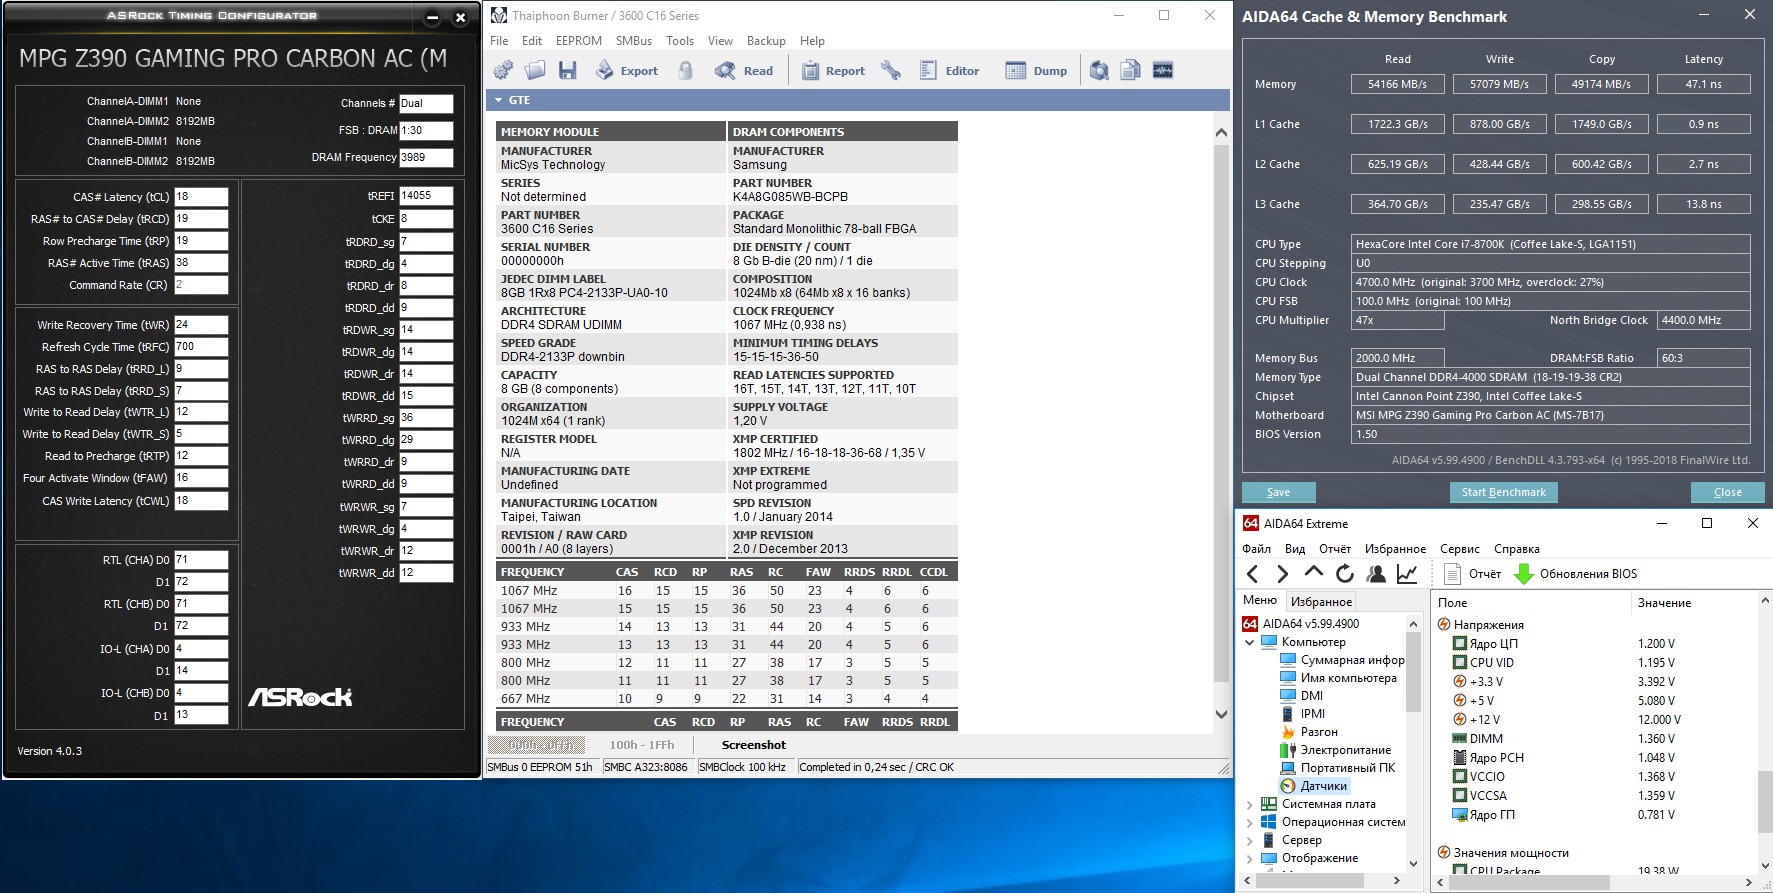Image resolution: width=1773 pixels, height=893 pixels.
Task: Expand the Сервер tree node
Action: pyautogui.click(x=1250, y=841)
